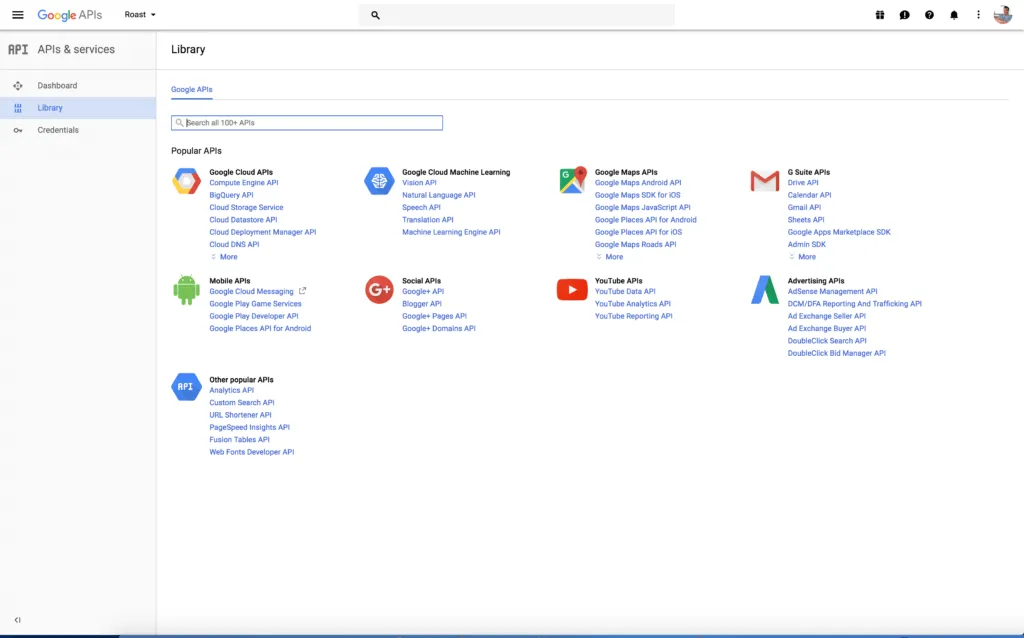Open the feedback alert icon
This screenshot has height=638, width=1024.
904,14
